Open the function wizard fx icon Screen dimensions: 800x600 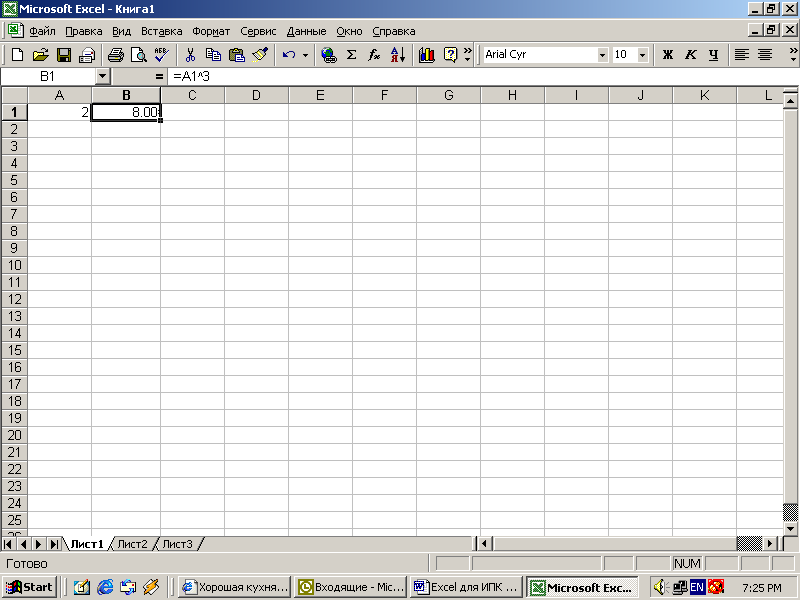coord(374,55)
